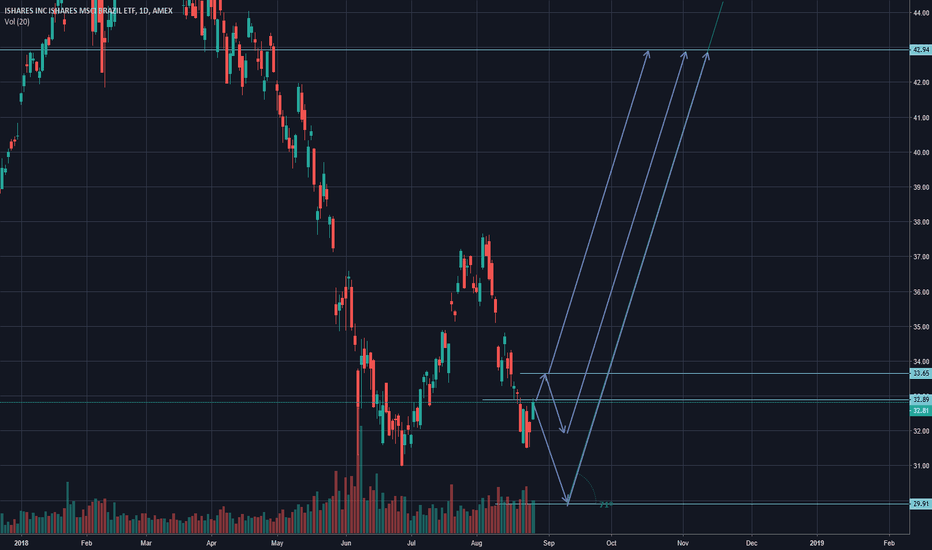
Task: Click the Nov label on the time axis
Action: [x=683, y=543]
